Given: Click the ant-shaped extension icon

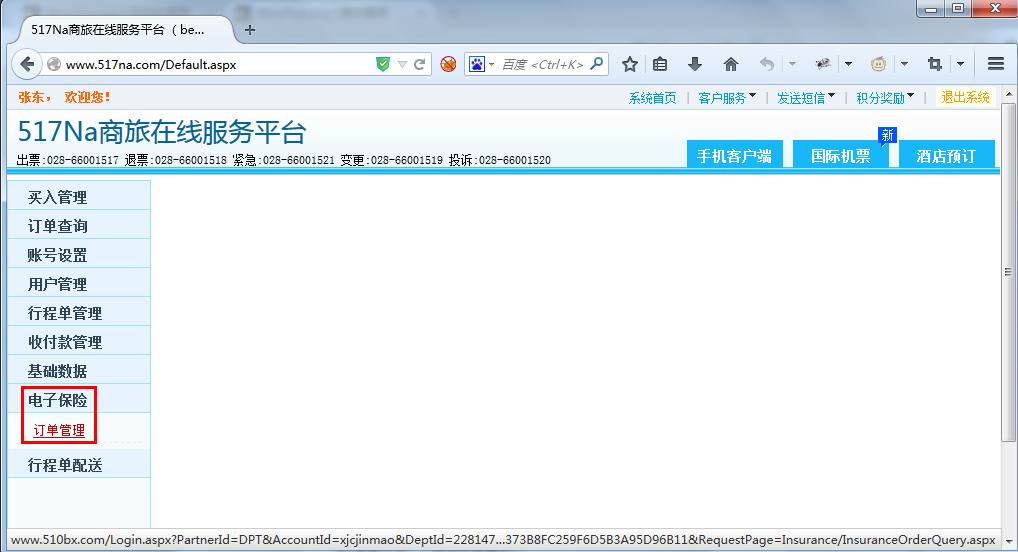Looking at the screenshot, I should [823, 64].
